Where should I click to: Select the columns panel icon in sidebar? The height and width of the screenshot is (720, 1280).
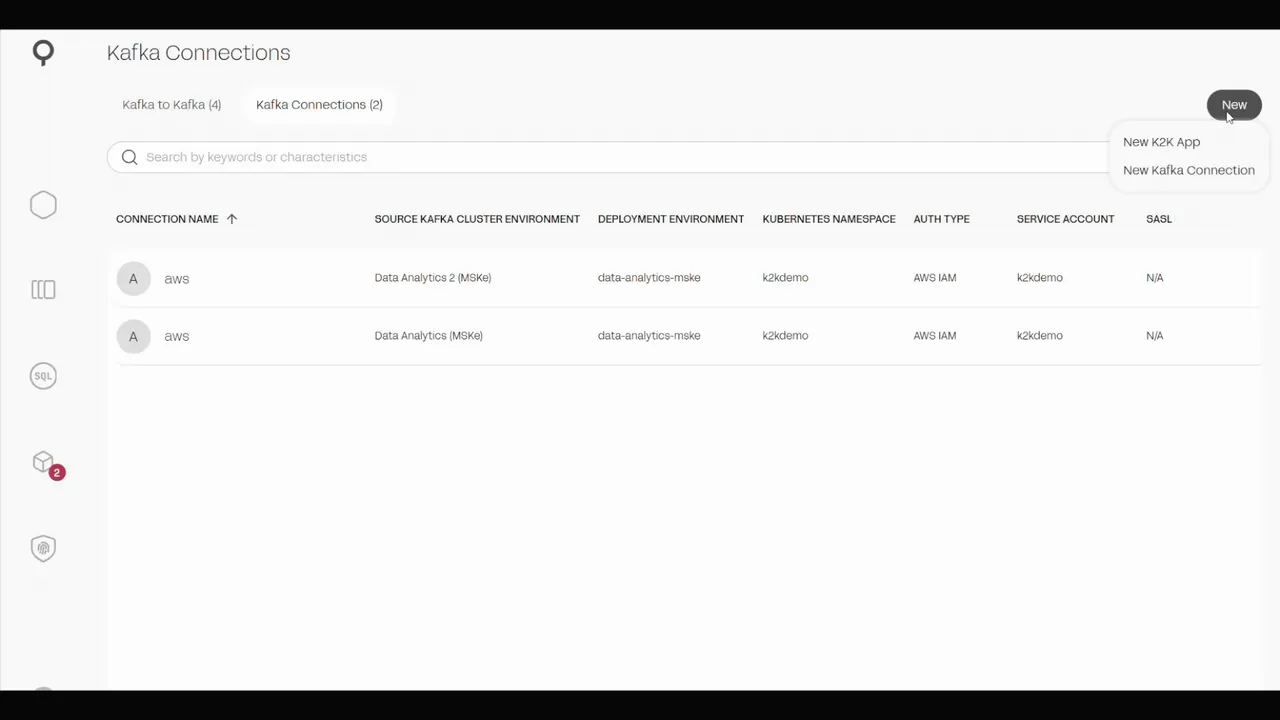coord(43,289)
